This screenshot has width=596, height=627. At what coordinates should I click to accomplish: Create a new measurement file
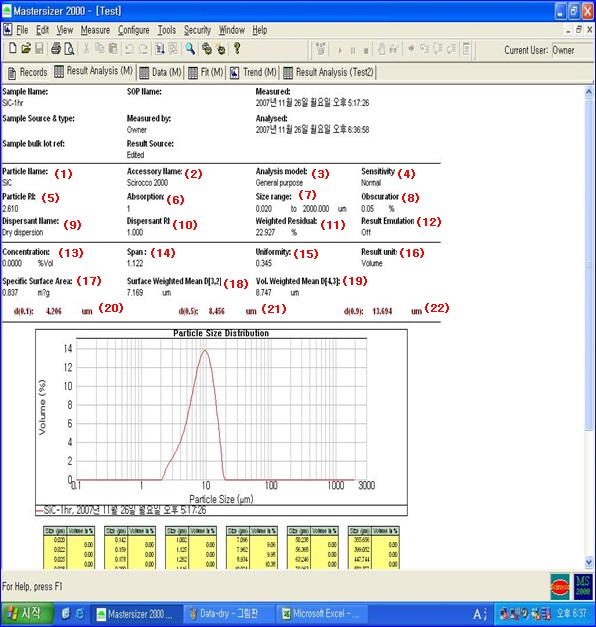tap(13, 49)
